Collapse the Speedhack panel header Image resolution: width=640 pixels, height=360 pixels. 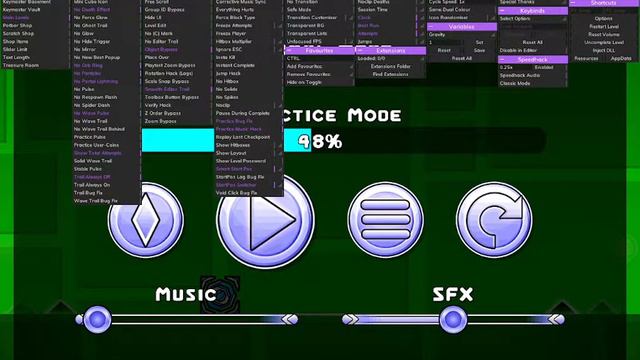pos(533,59)
